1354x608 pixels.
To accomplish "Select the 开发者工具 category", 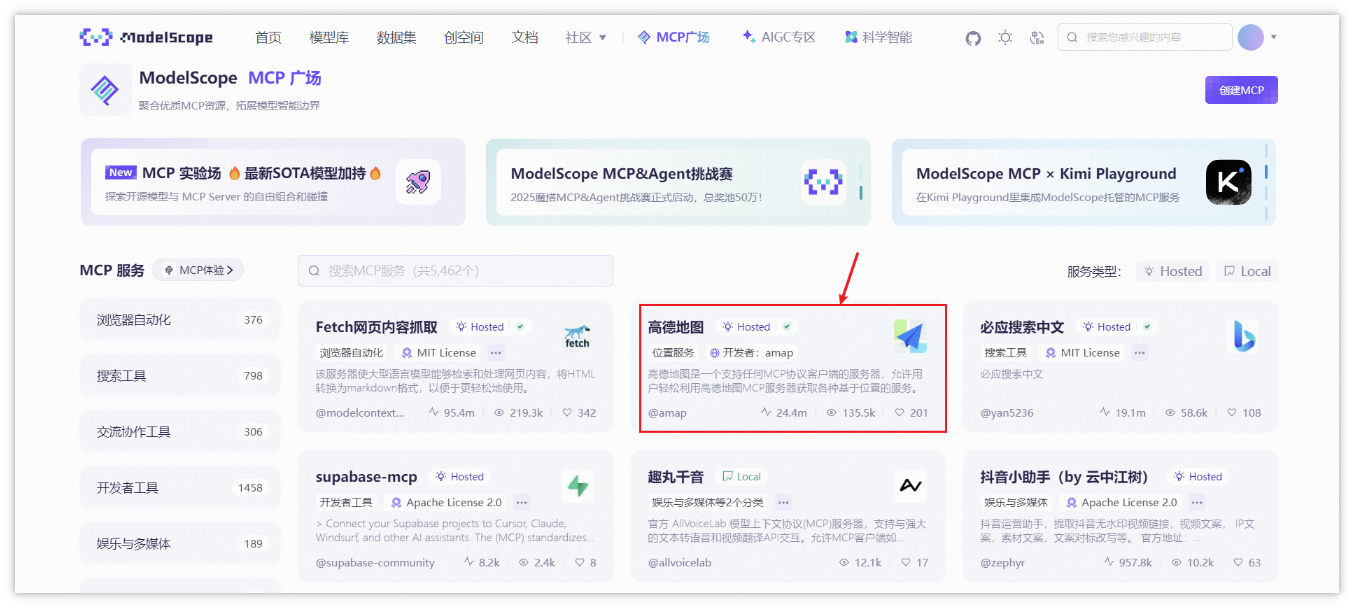I will (x=179, y=488).
